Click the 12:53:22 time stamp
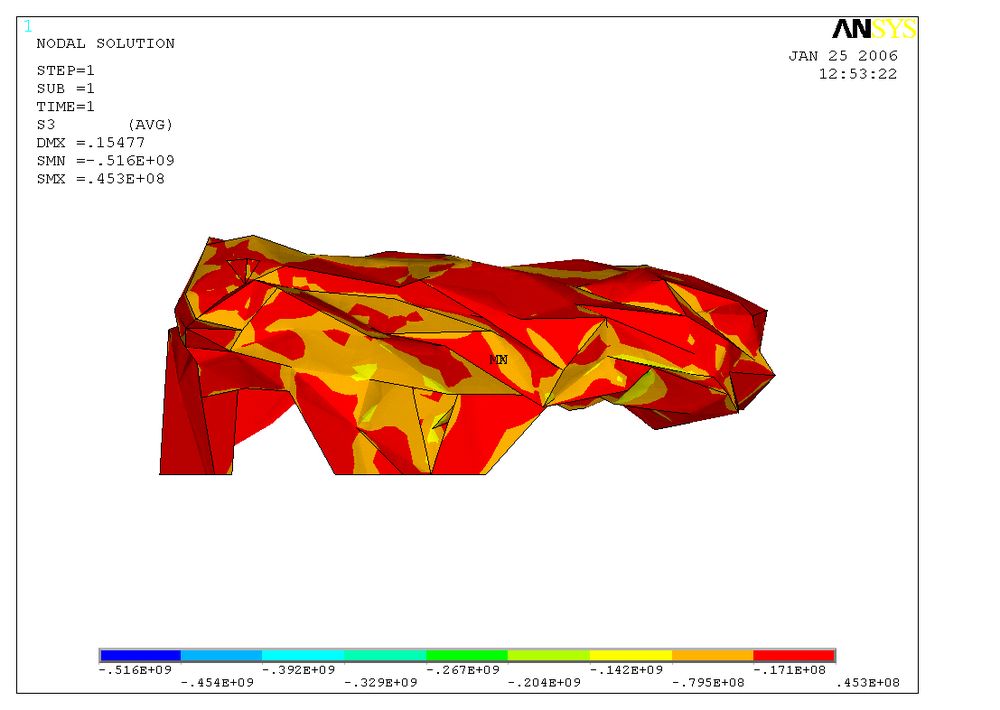 tap(857, 74)
